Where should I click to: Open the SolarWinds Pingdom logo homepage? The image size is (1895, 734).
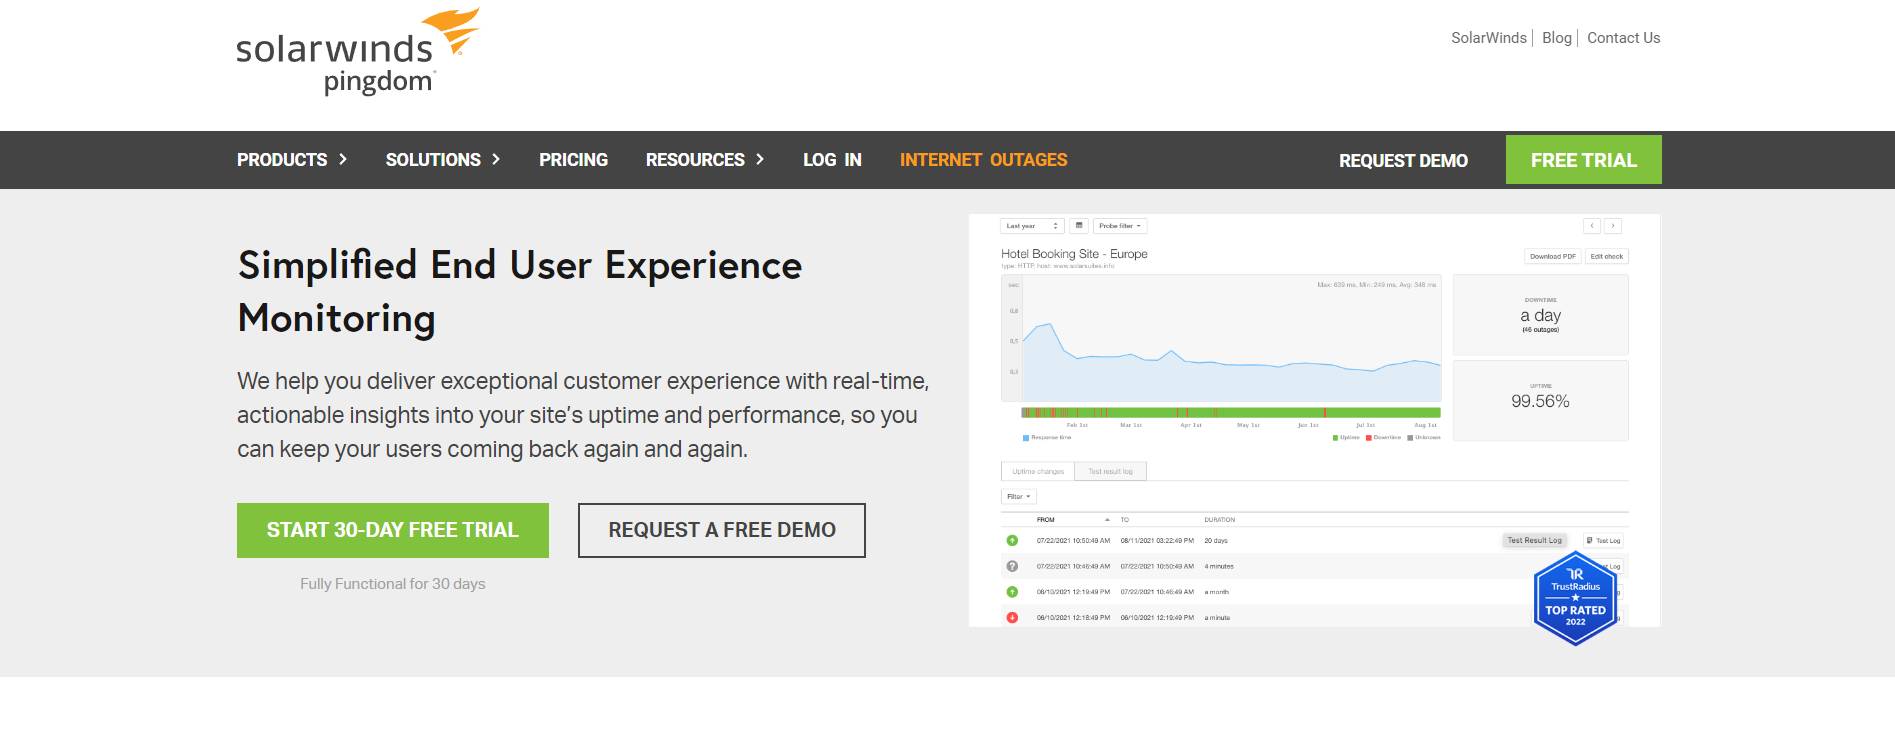coord(357,51)
